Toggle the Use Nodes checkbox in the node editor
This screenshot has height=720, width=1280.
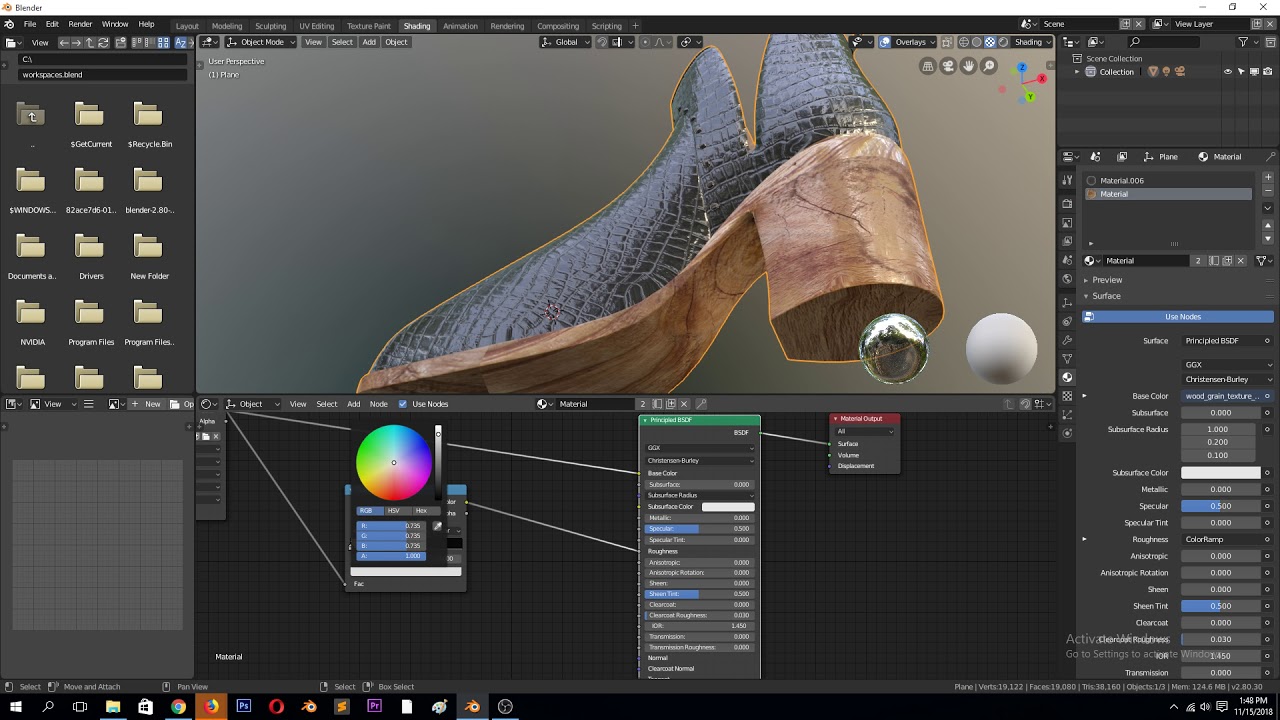pyautogui.click(x=403, y=404)
